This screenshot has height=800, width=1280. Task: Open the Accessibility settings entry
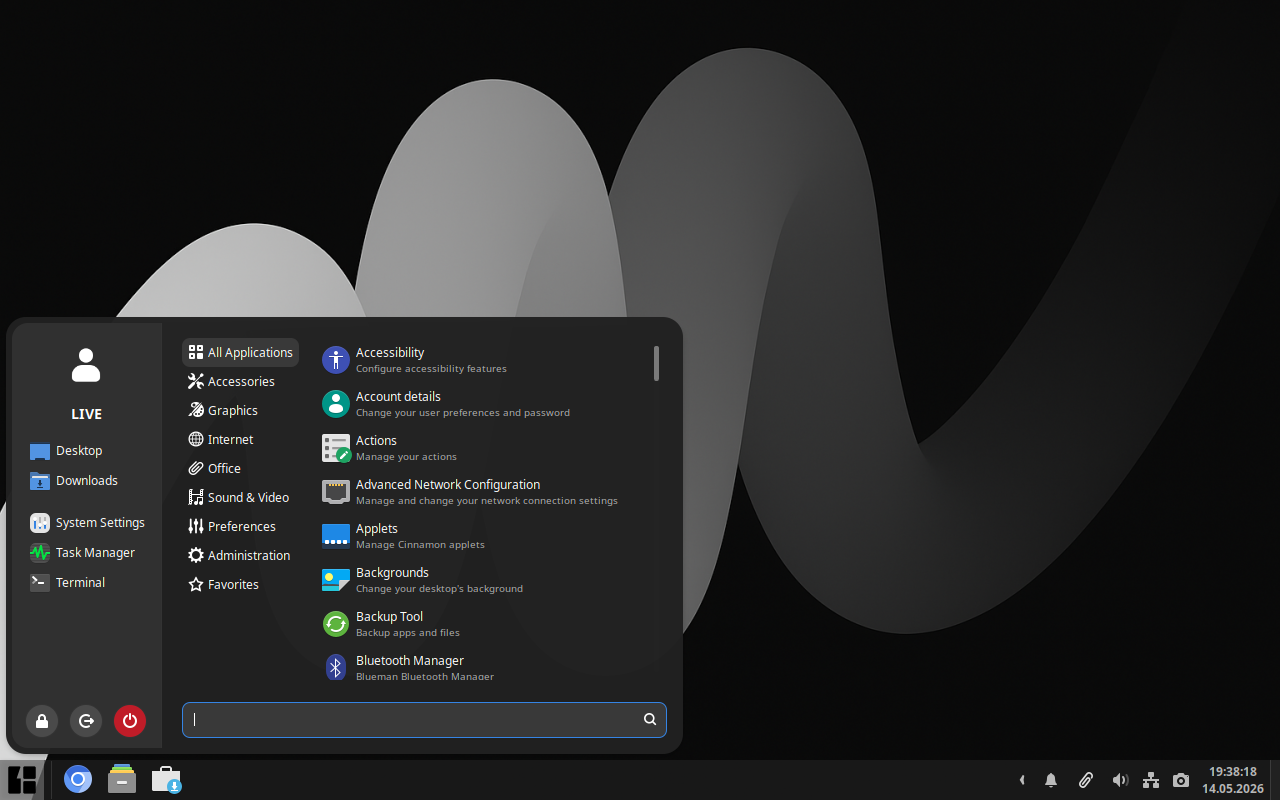pos(485,360)
